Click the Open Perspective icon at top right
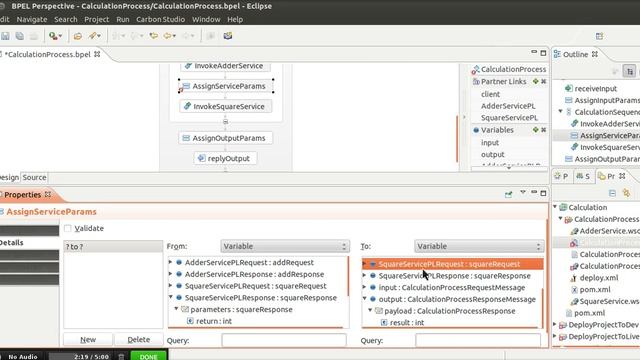 (599, 36)
